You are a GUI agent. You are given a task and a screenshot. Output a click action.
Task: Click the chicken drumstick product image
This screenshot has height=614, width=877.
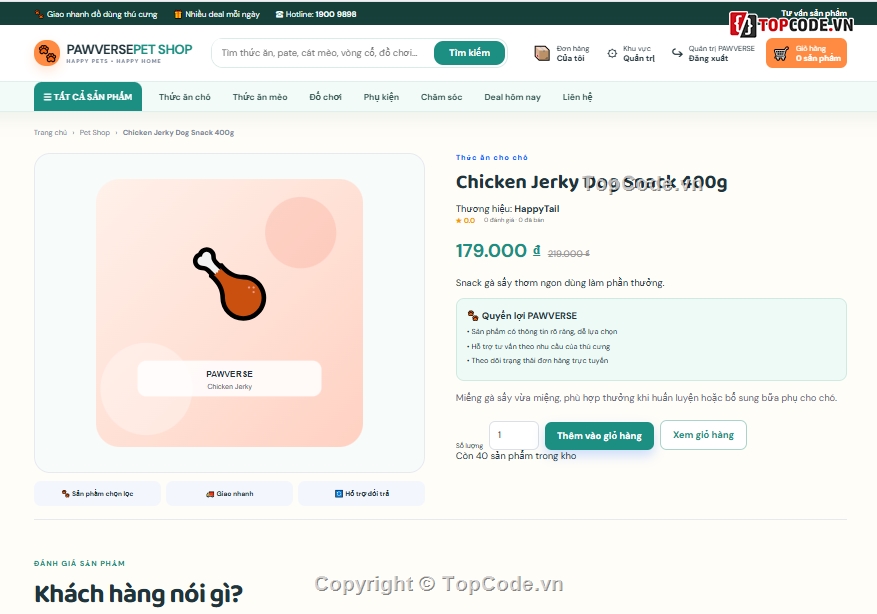pyautogui.click(x=230, y=284)
